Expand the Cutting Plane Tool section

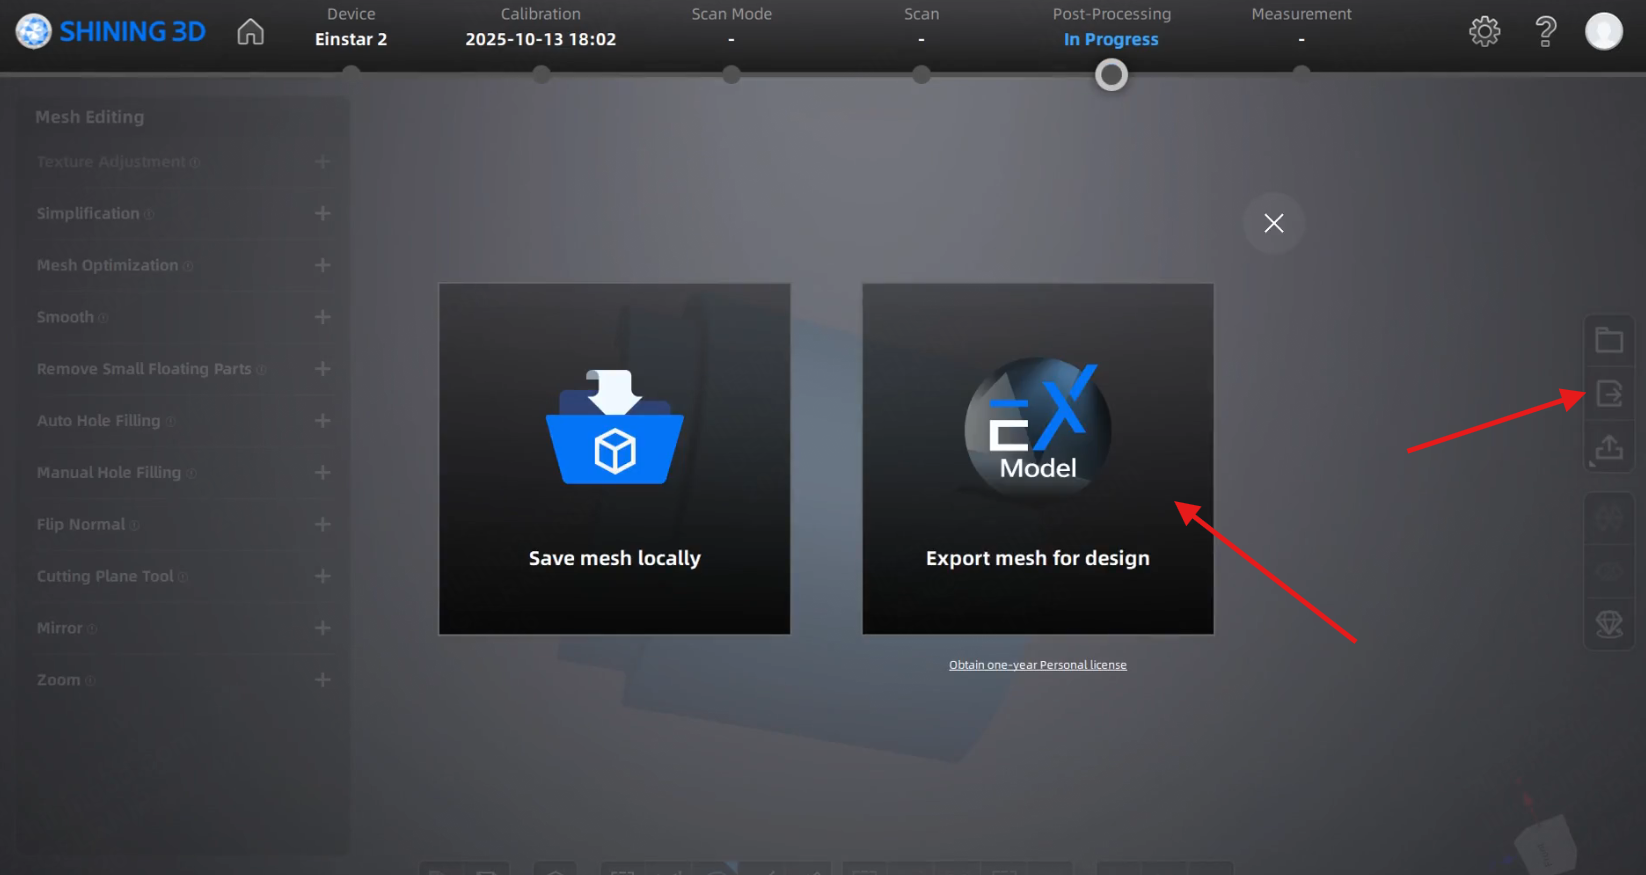pyautogui.click(x=322, y=576)
